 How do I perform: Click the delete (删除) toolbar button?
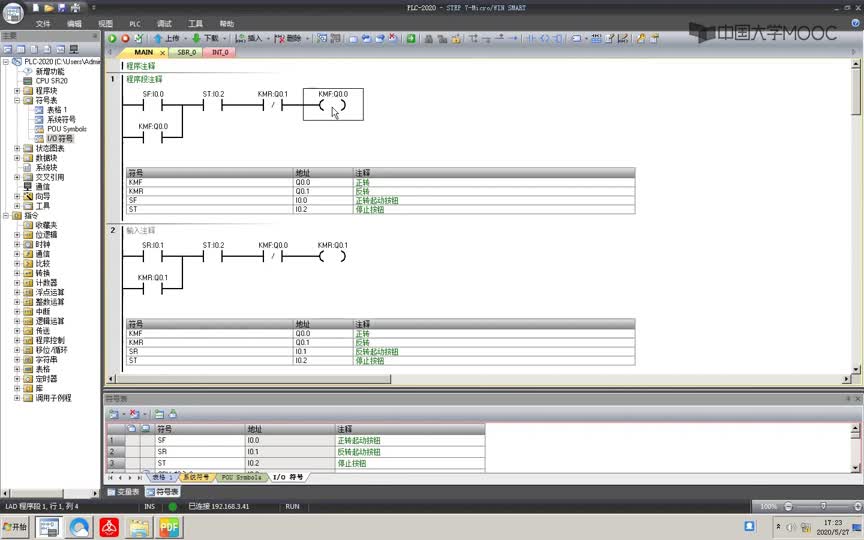coord(288,38)
